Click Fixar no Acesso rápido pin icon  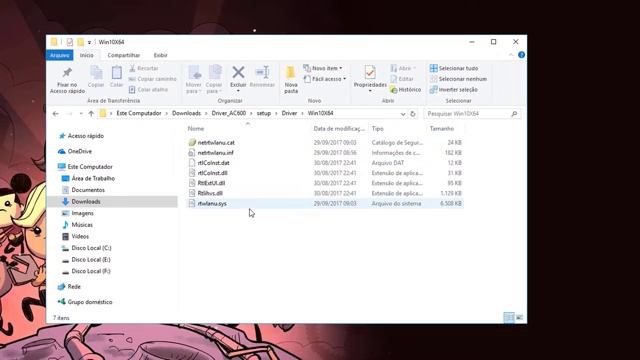pos(67,73)
